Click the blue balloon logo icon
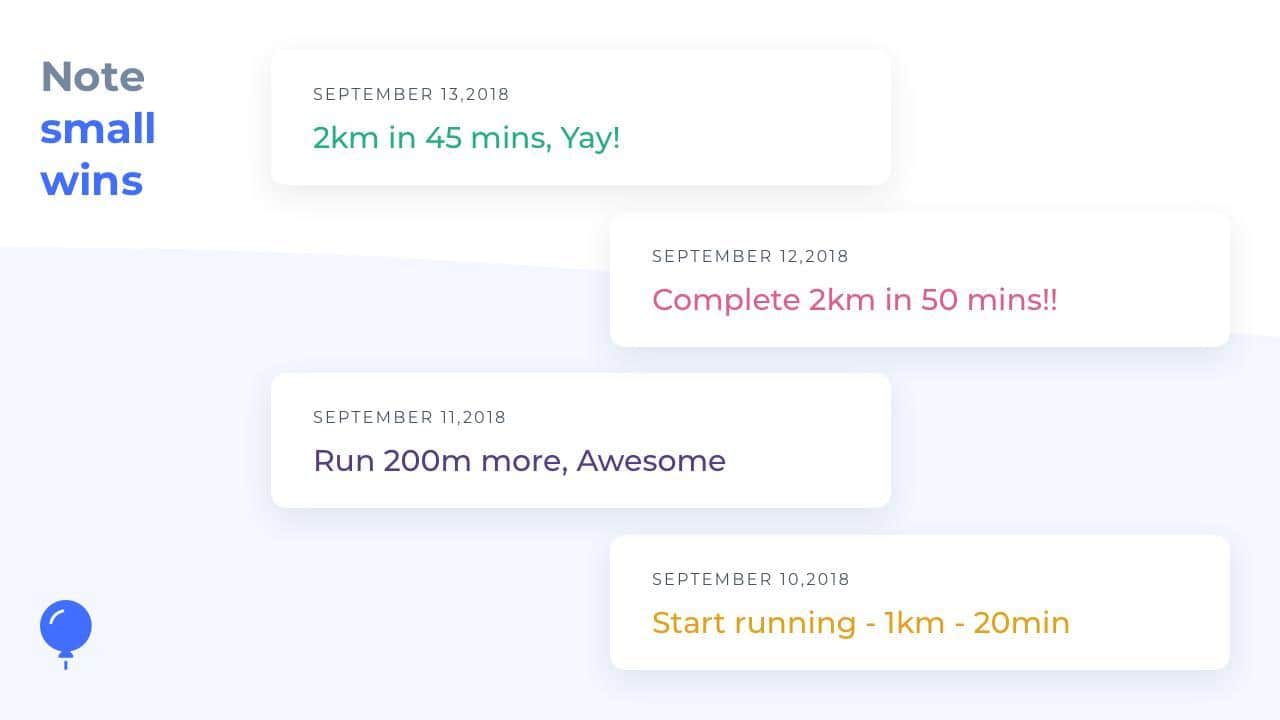Viewport: 1280px width, 720px height. pos(66,628)
